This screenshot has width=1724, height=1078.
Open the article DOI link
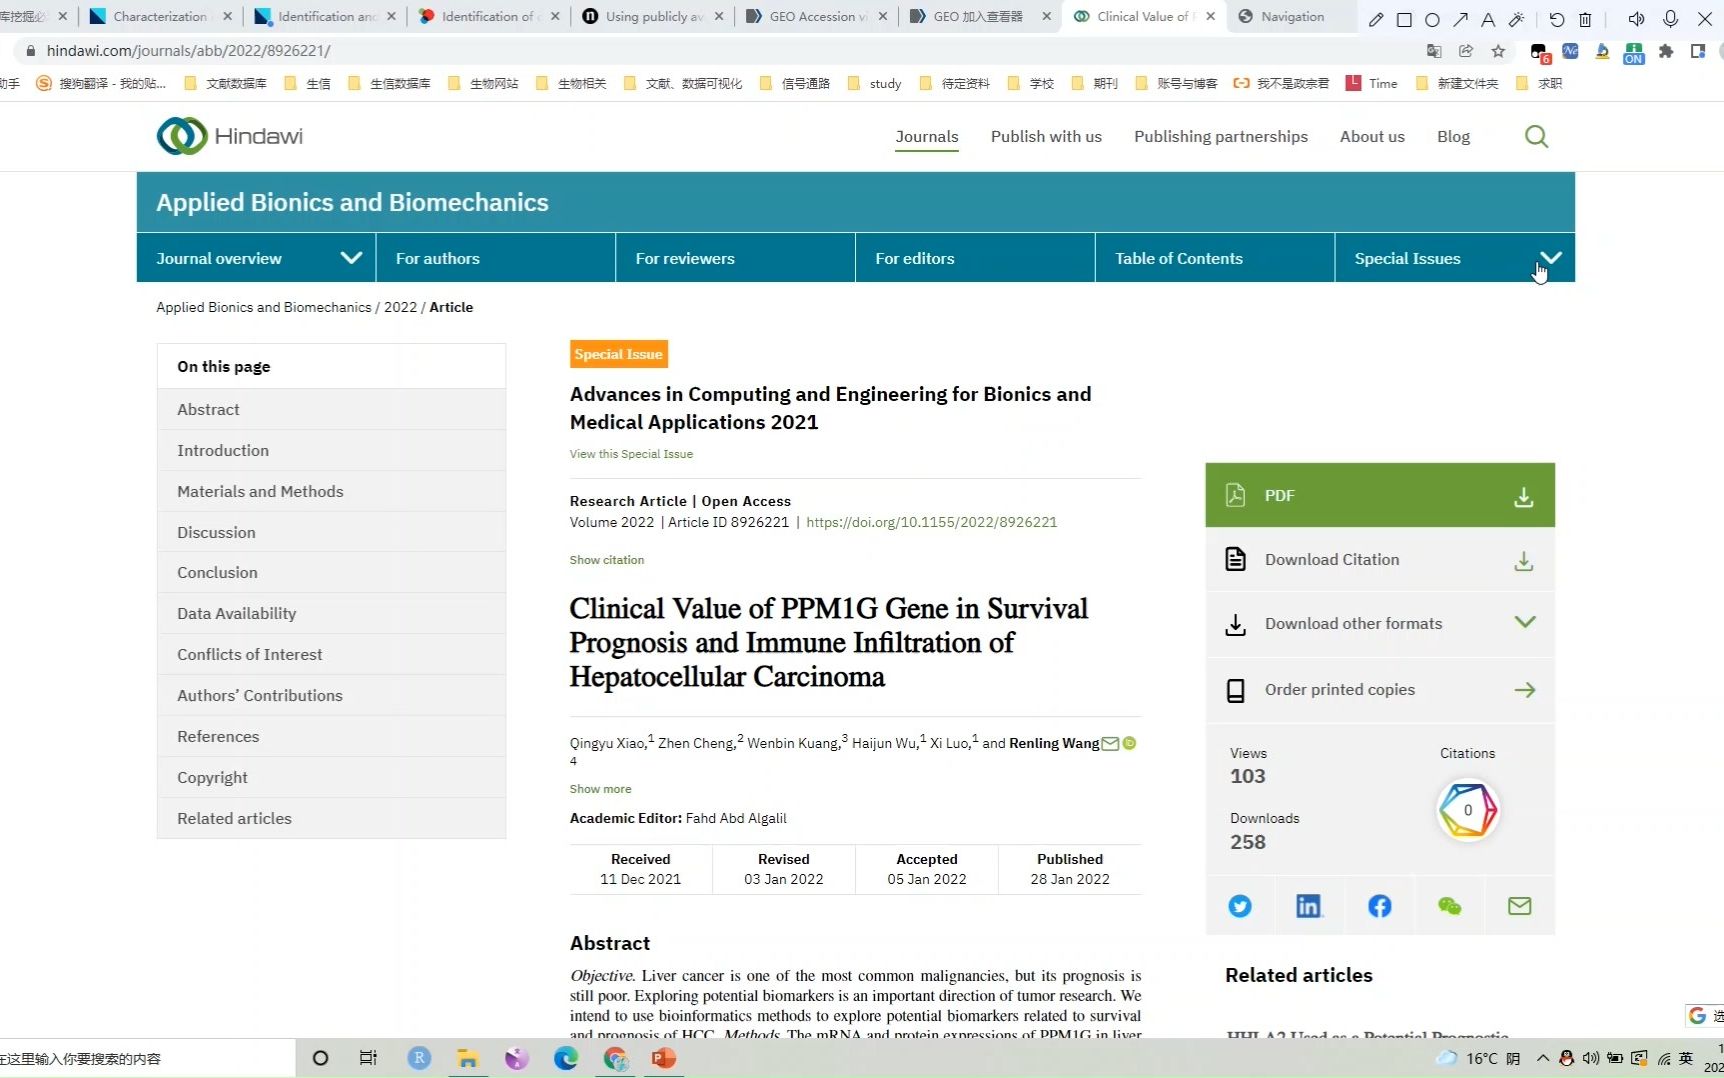(931, 522)
